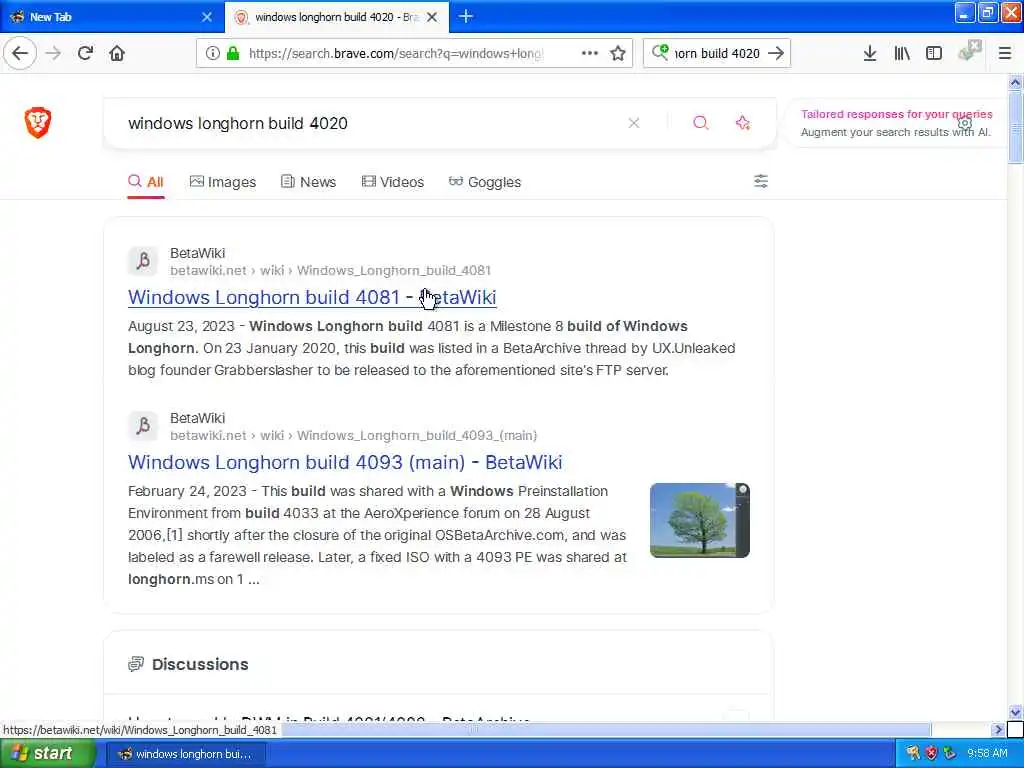Click vertical scrollbar up arrow
The image size is (1024, 768).
point(1015,82)
